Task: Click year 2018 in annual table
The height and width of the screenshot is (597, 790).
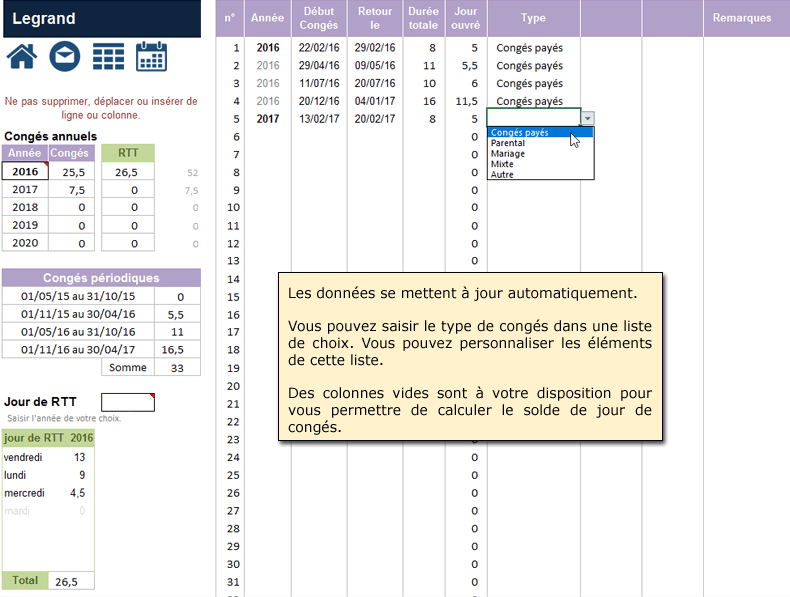Action: click(25, 207)
